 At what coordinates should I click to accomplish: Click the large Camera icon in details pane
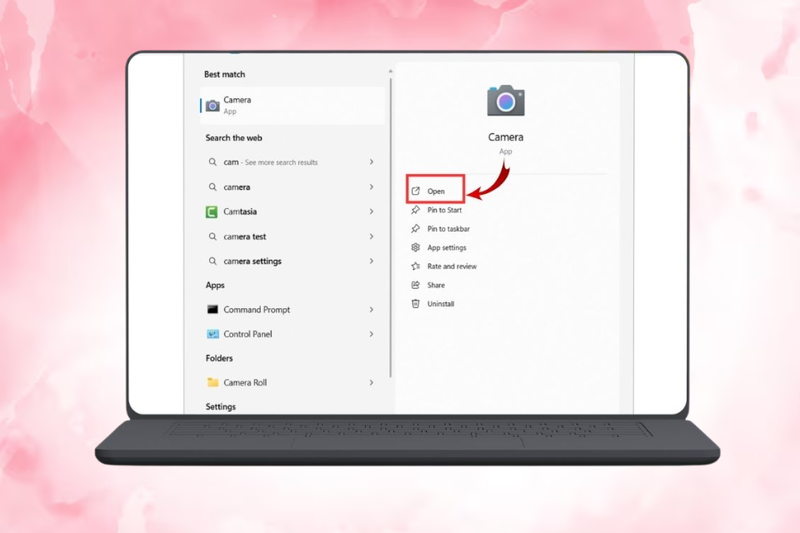click(x=506, y=100)
